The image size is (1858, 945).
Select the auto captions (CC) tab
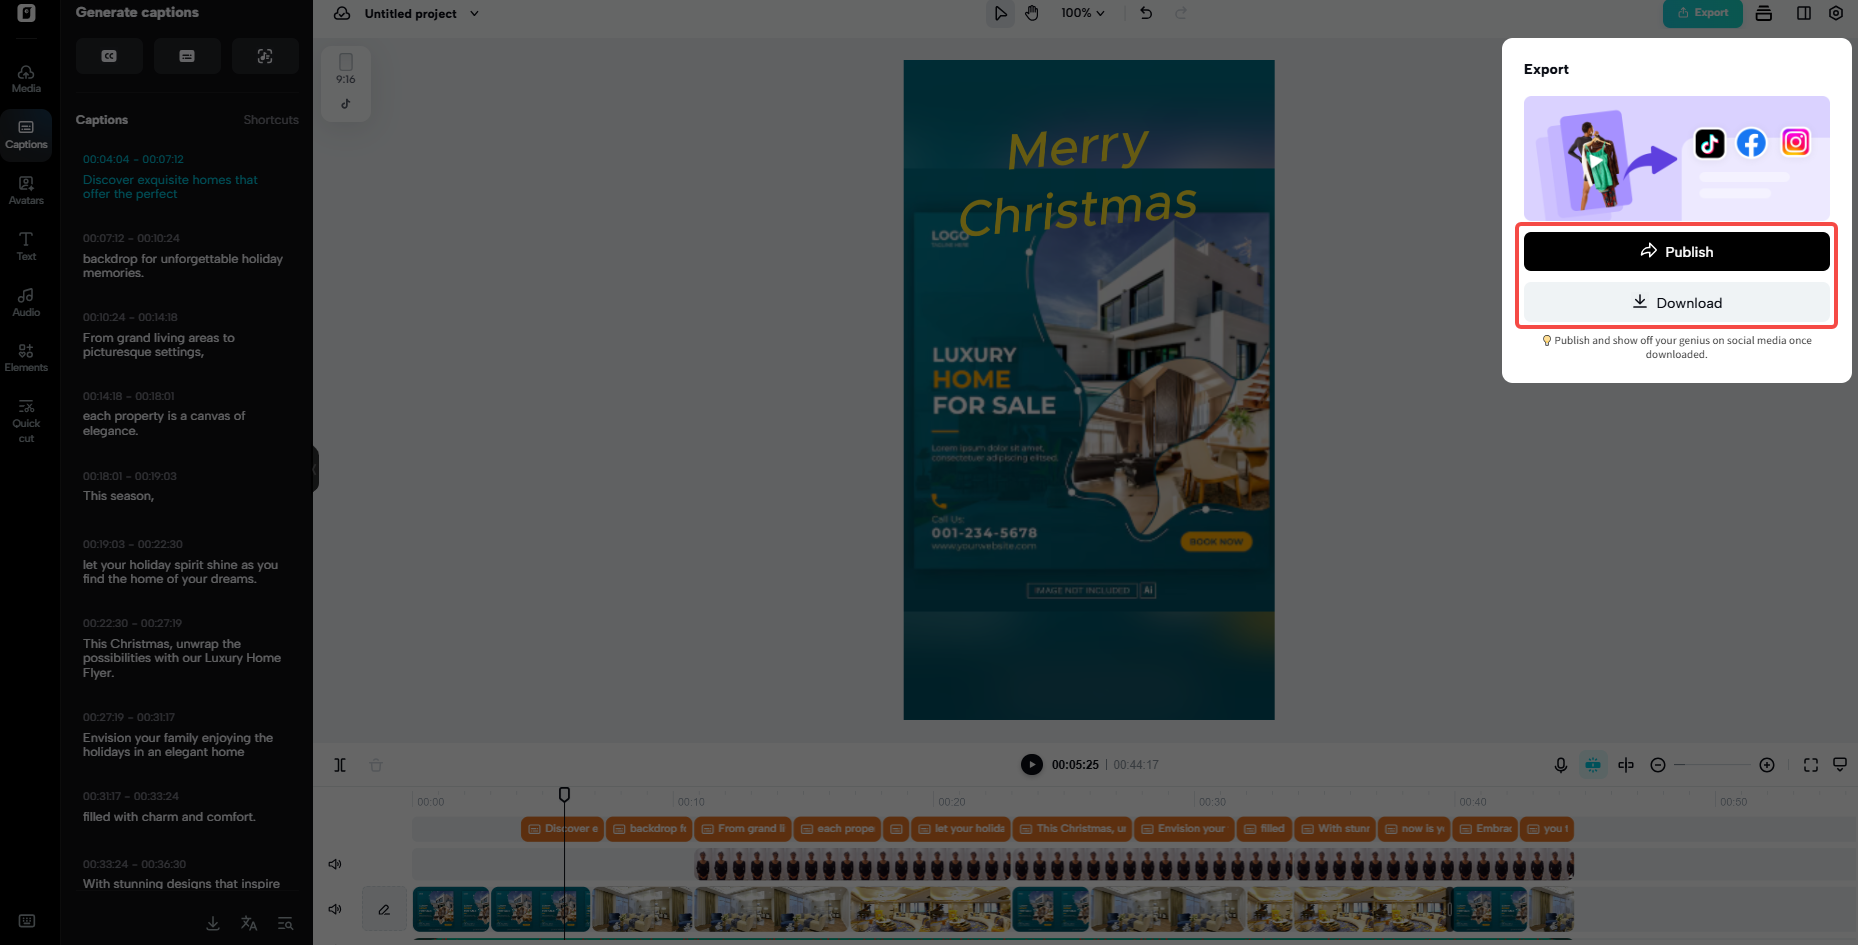[x=109, y=56]
